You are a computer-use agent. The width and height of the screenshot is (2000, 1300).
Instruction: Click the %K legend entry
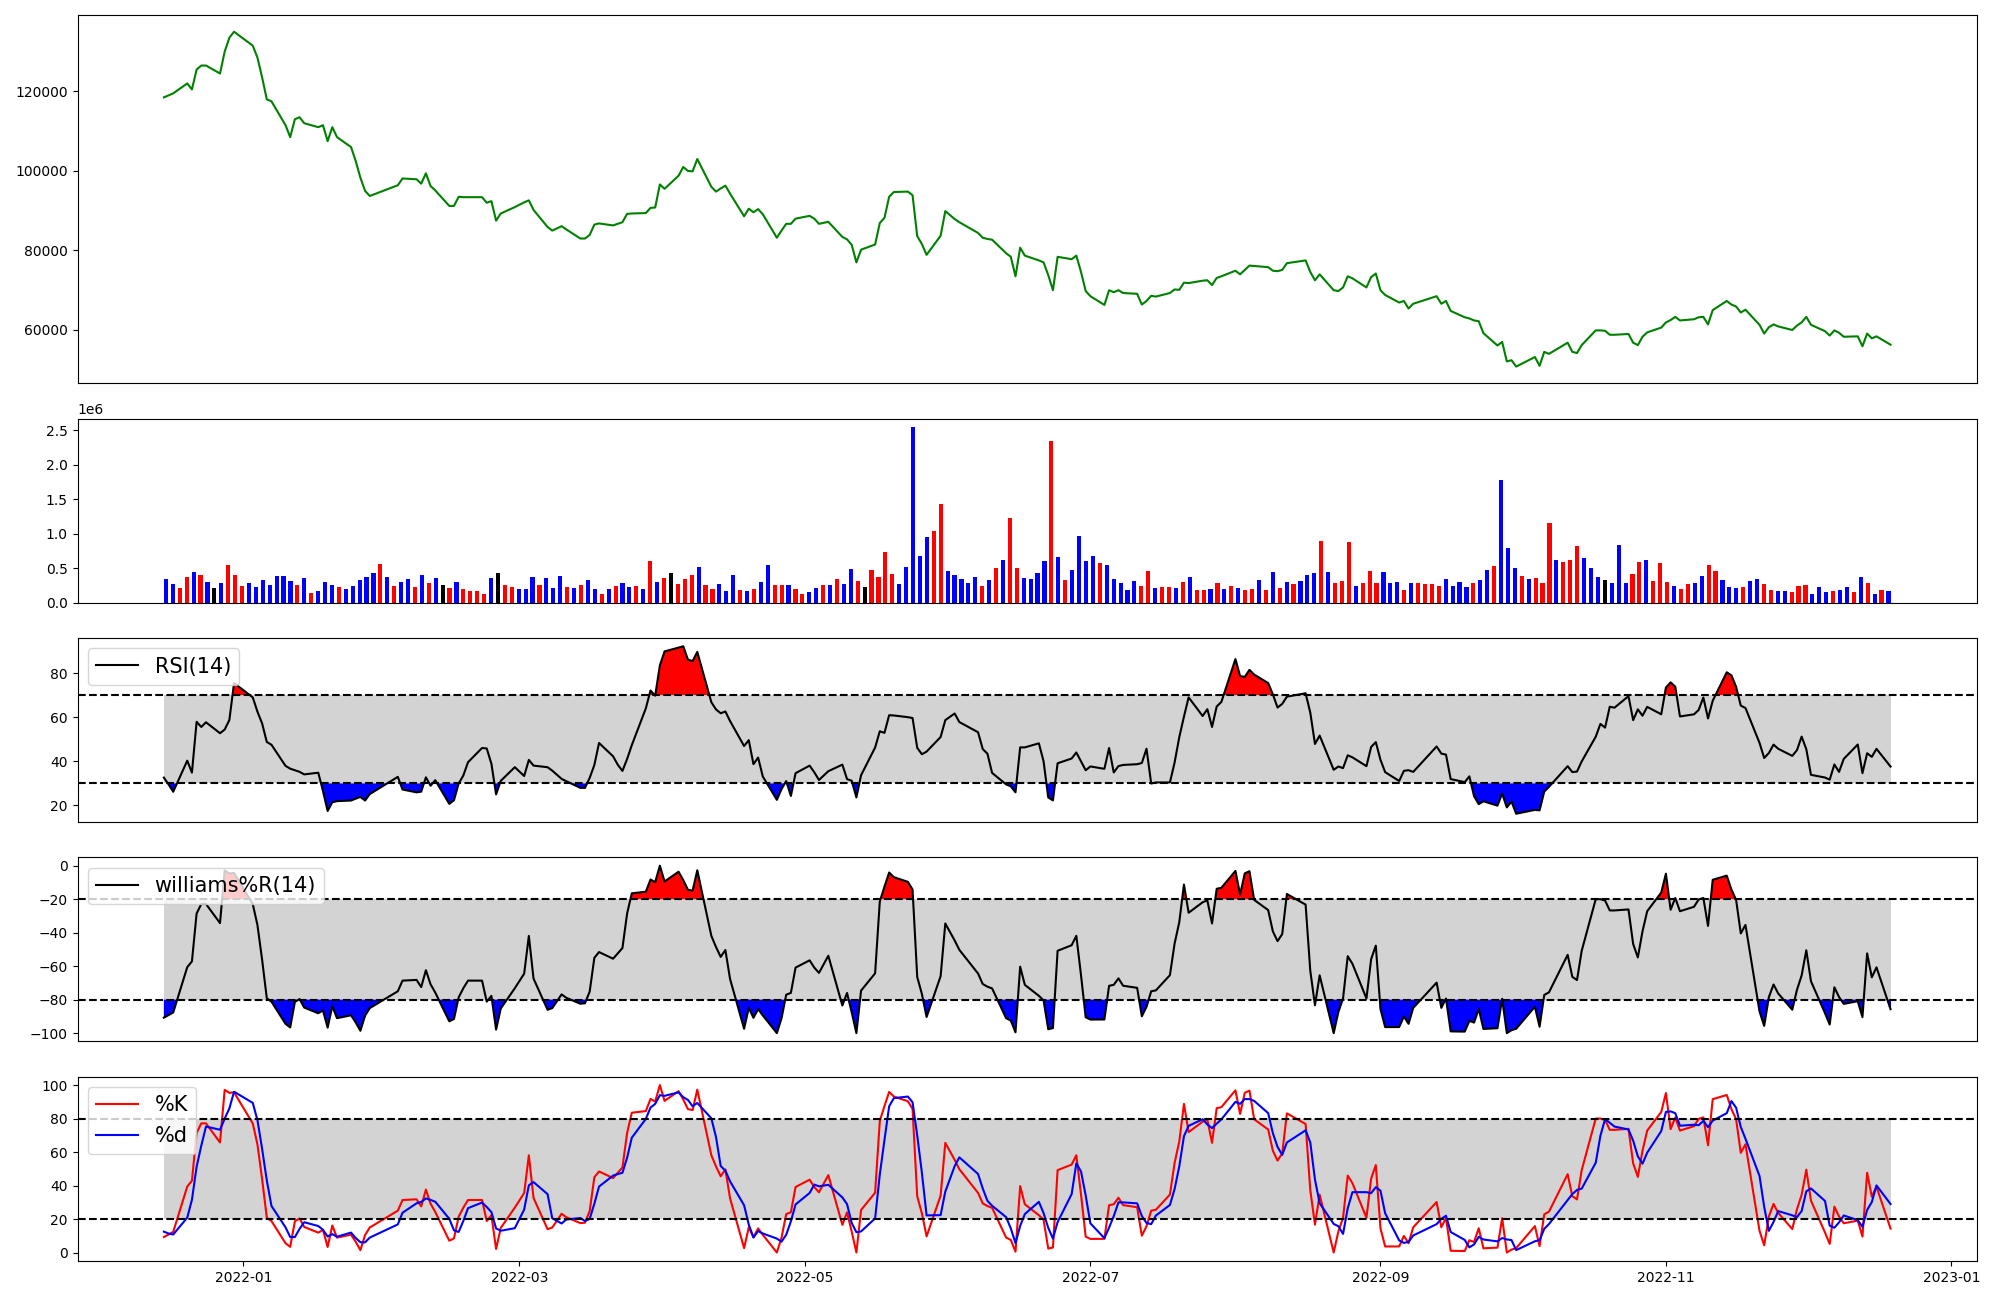pyautogui.click(x=171, y=1104)
